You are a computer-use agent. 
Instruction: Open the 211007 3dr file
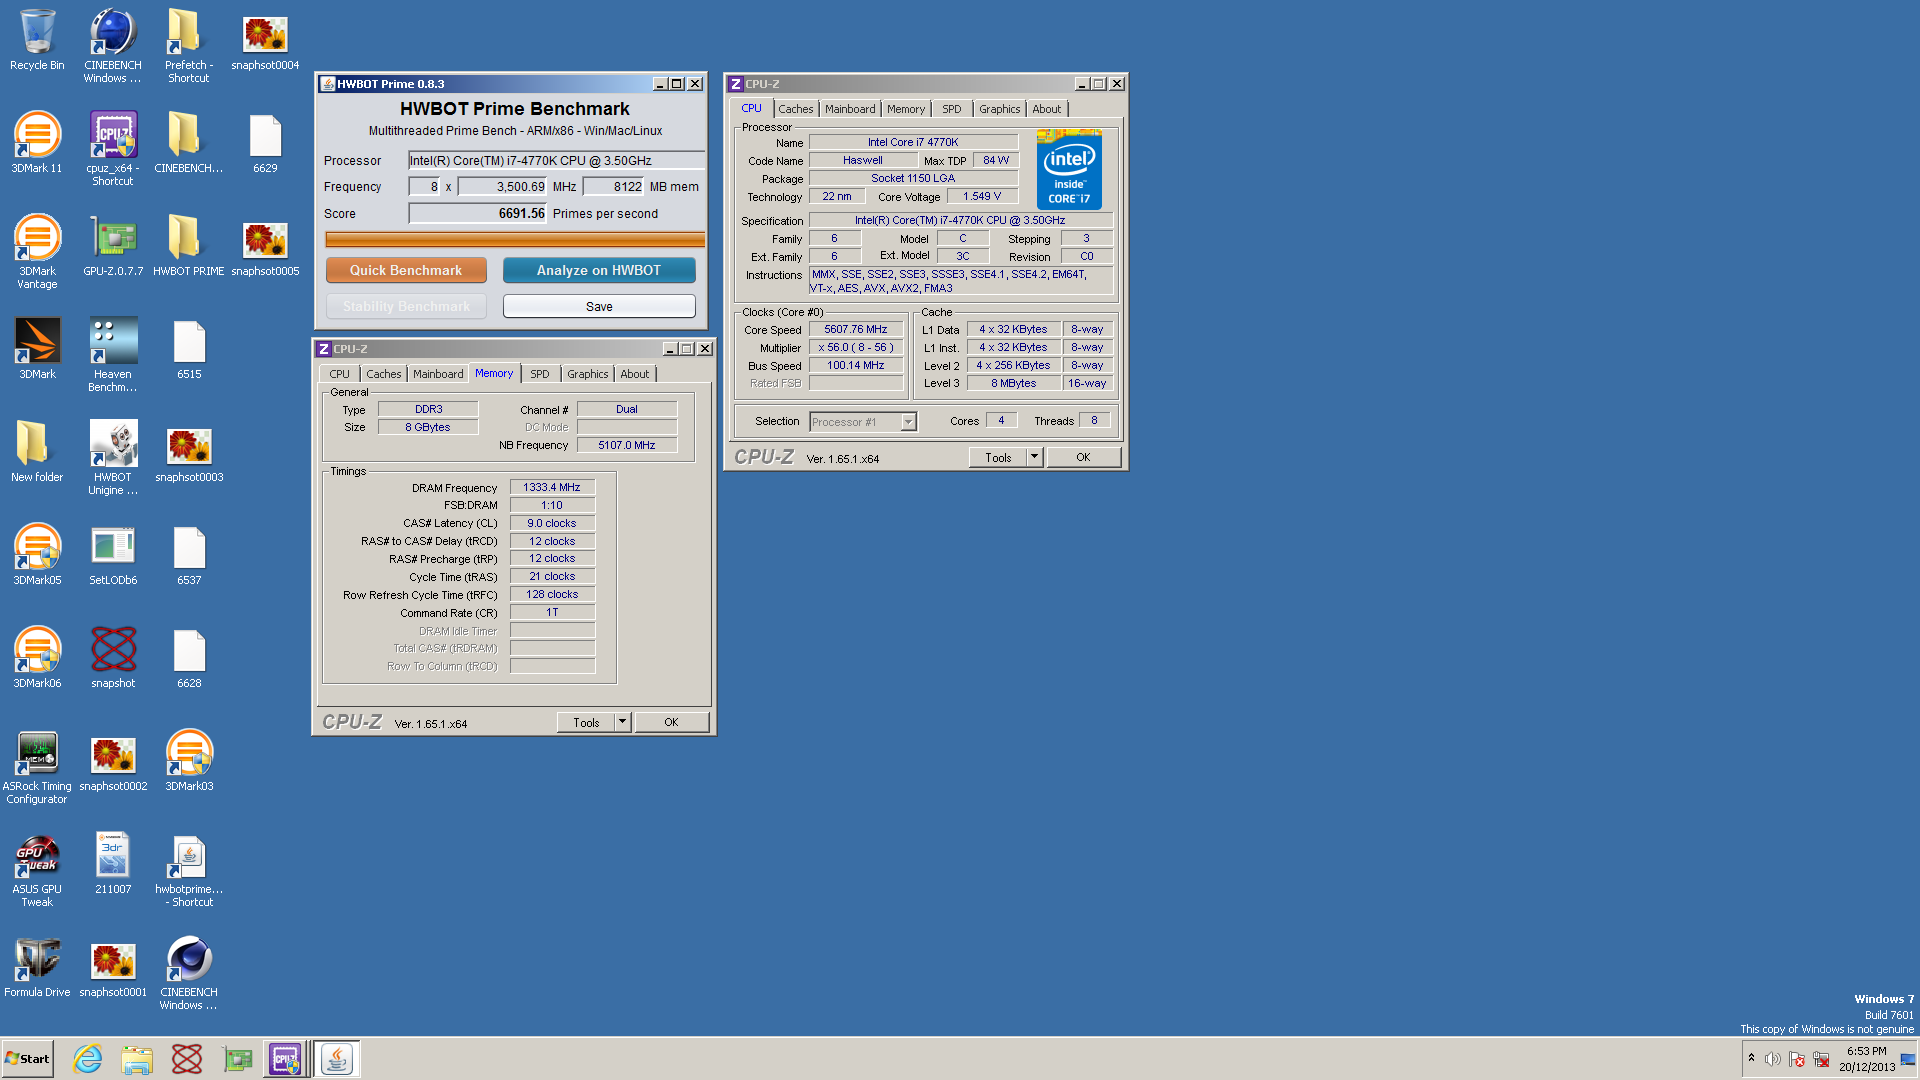click(x=113, y=864)
